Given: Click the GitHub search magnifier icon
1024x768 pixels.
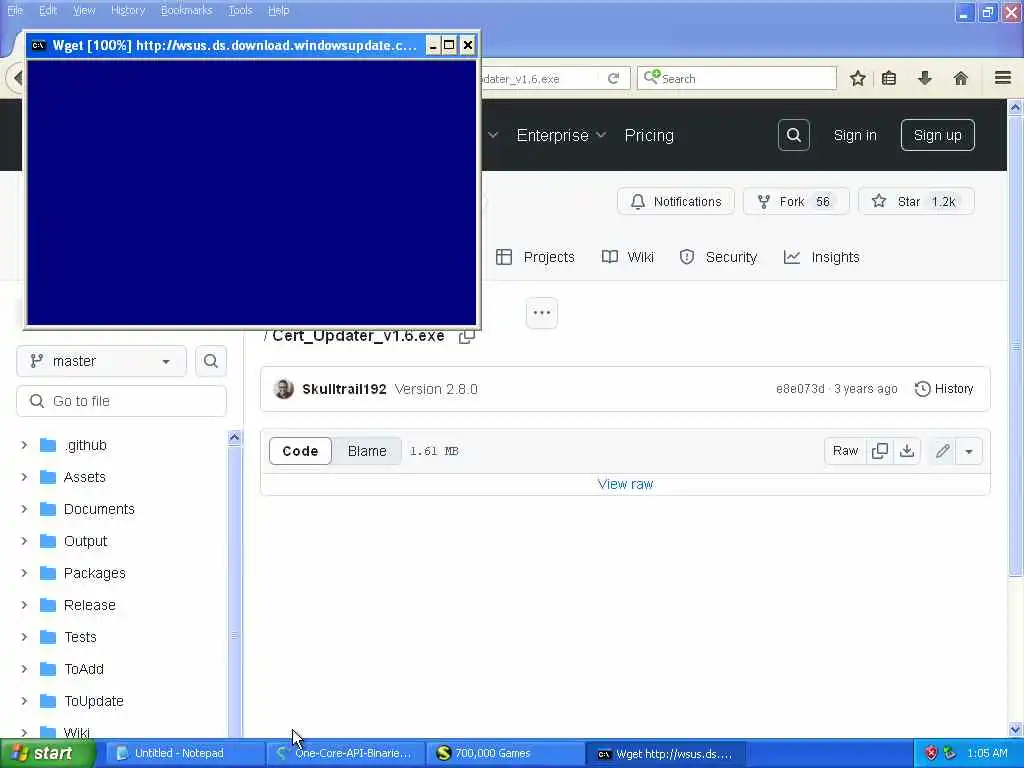Looking at the screenshot, I should pos(793,135).
